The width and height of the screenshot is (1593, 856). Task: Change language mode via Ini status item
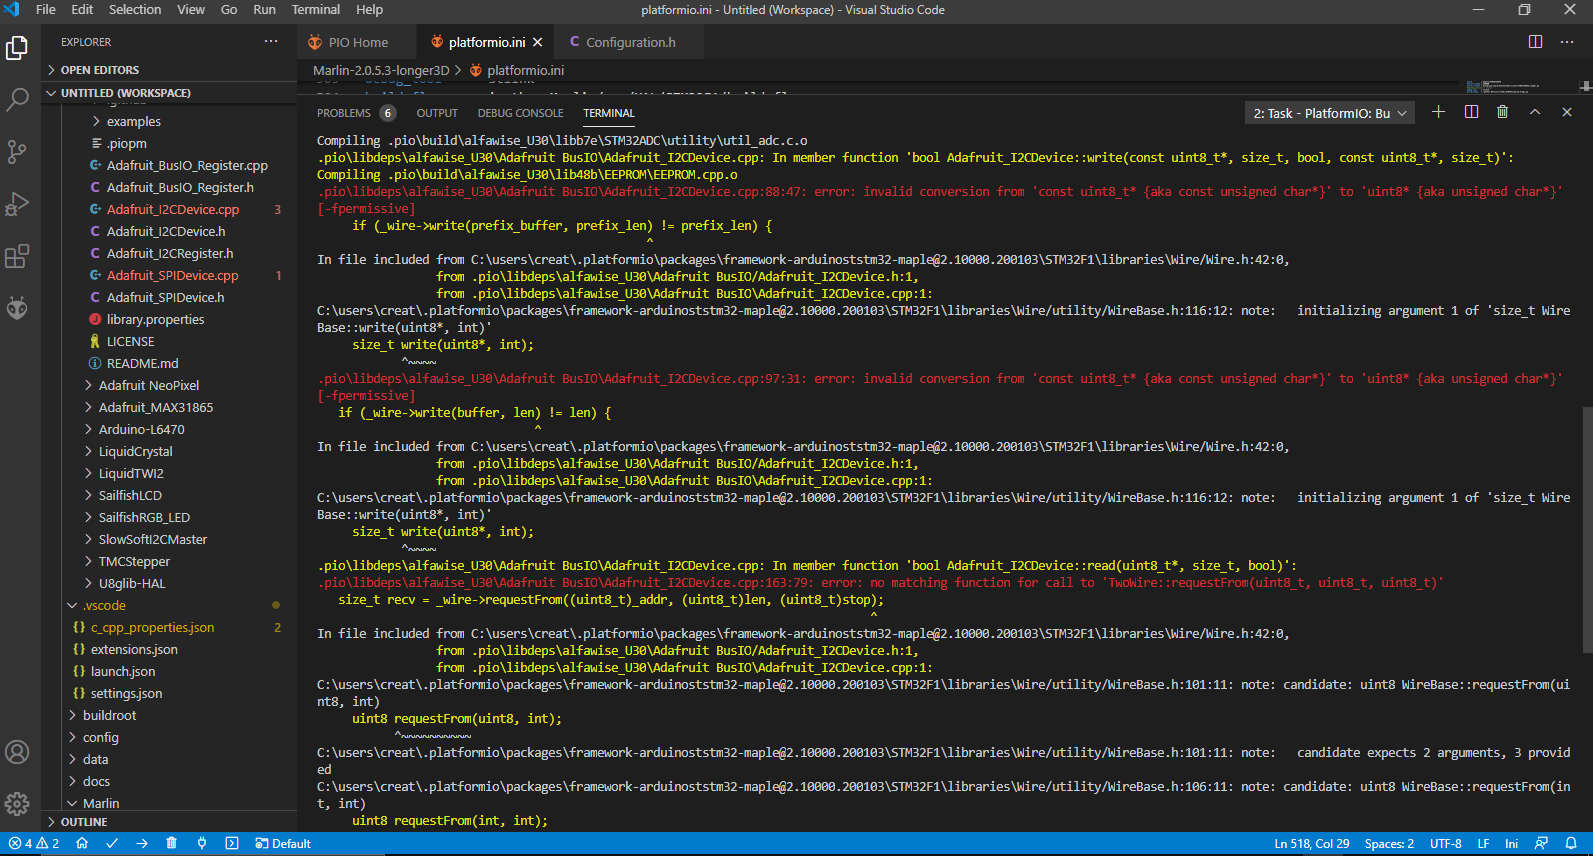pos(1511,843)
